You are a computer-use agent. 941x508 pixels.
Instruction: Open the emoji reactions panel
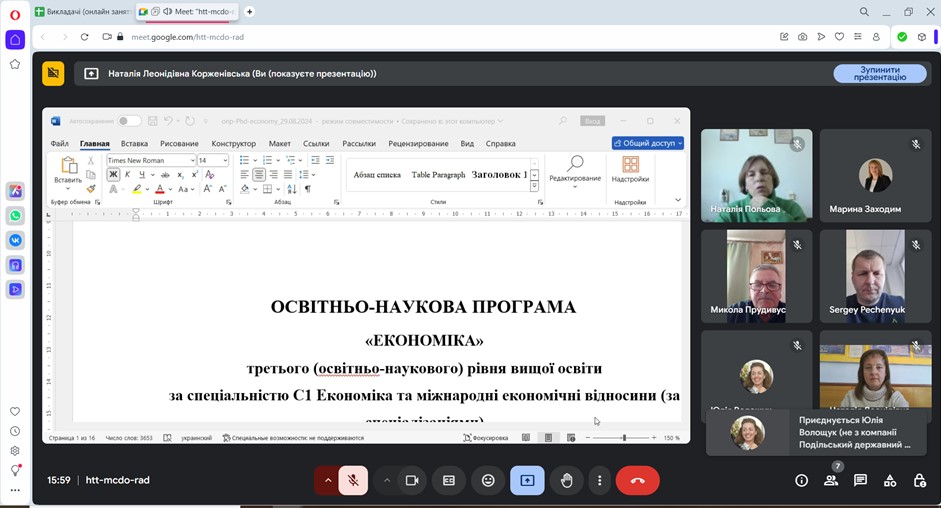488,480
